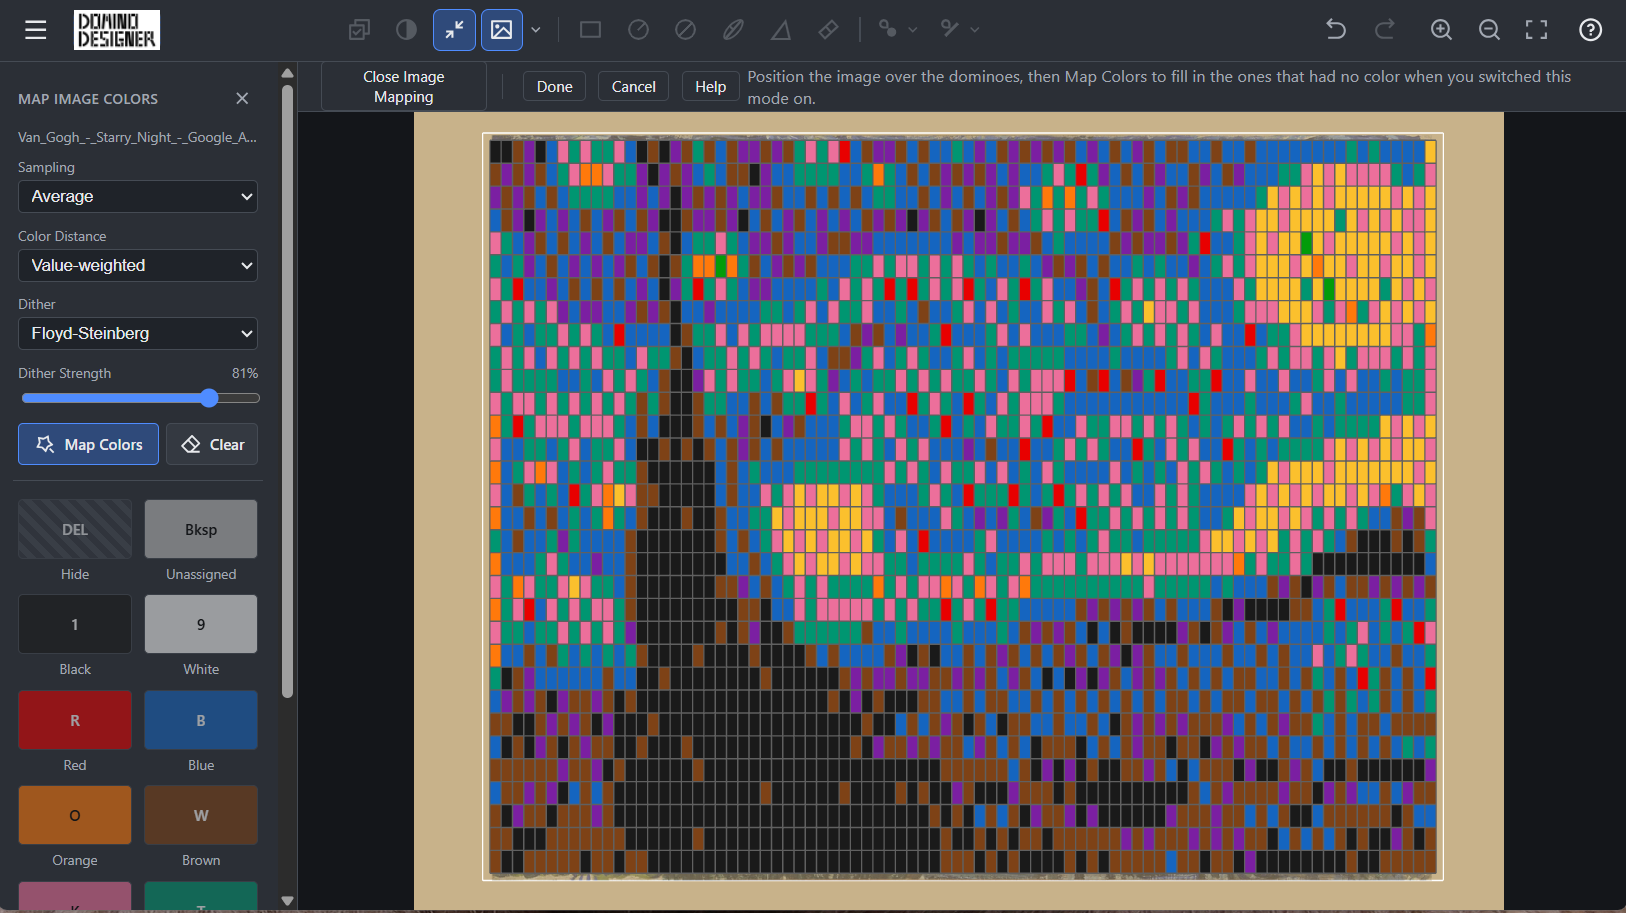This screenshot has height=913, width=1626.
Task: Open the Color Distance dropdown
Action: [138, 265]
